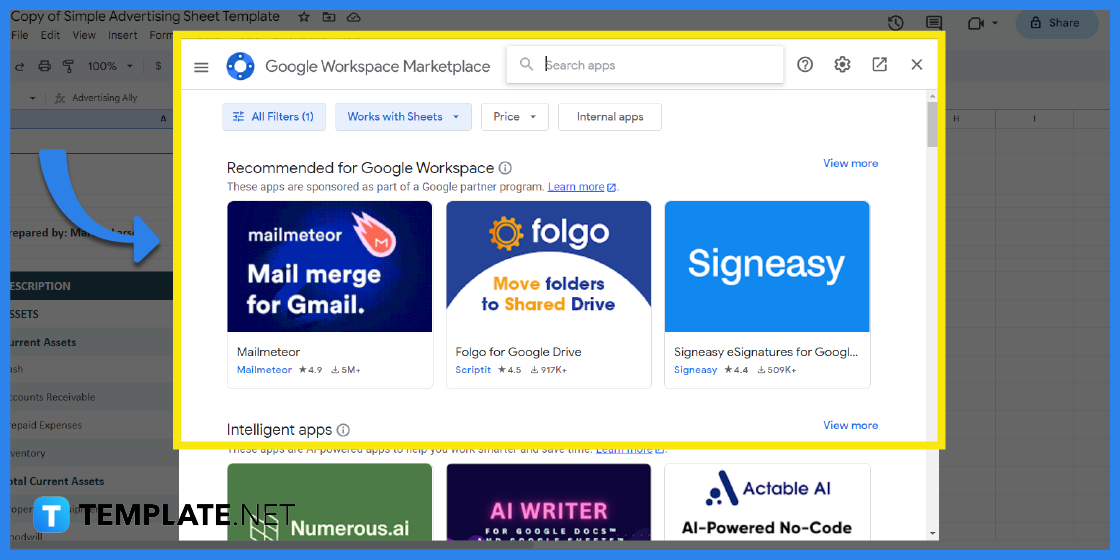The image size is (1120, 560).
Task: Open View more for Recommended apps
Action: pyautogui.click(x=851, y=164)
